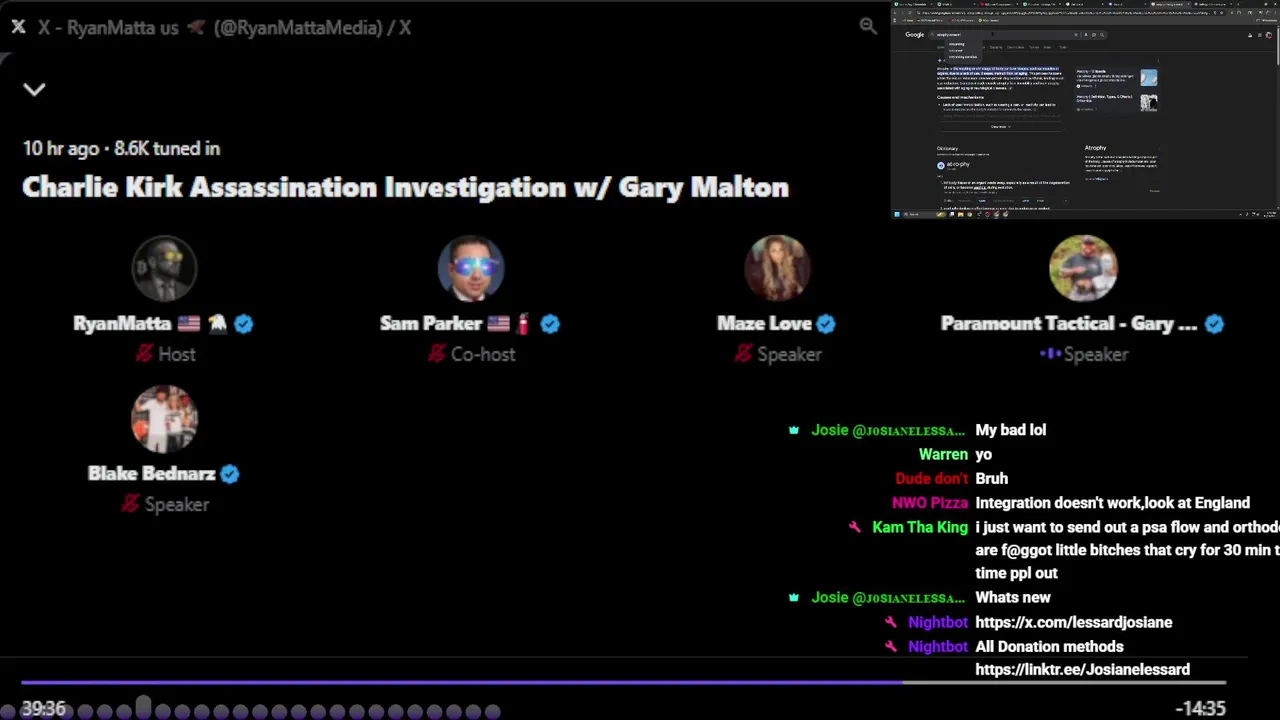The image size is (1280, 720).
Task: Open Blake Bednarz's speaker avatar
Action: click(x=164, y=419)
